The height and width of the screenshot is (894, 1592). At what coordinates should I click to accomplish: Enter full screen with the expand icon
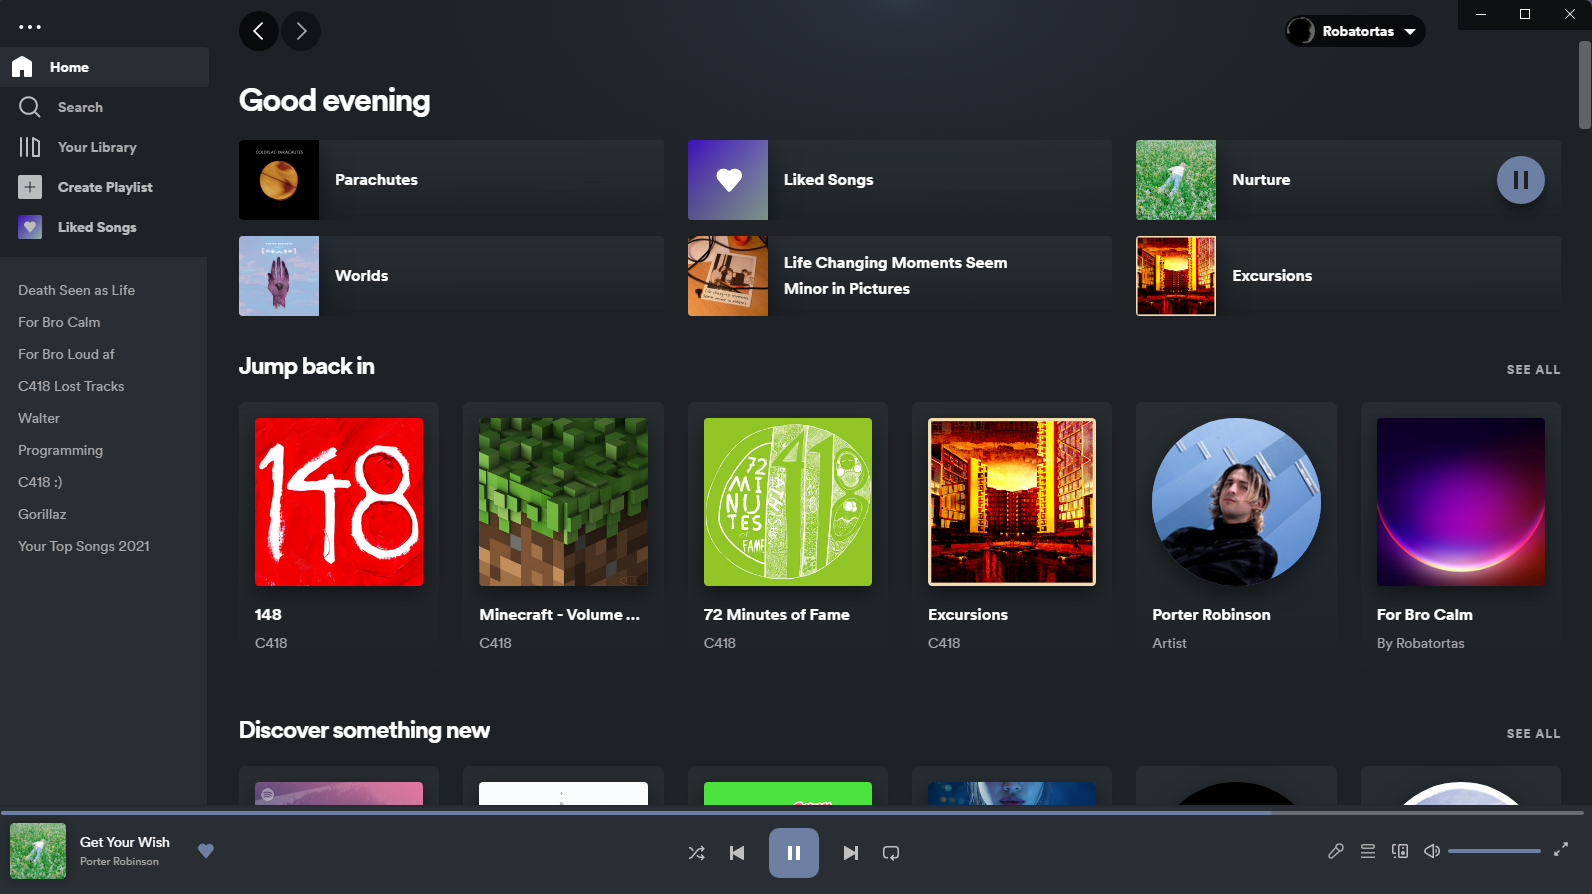coord(1561,849)
